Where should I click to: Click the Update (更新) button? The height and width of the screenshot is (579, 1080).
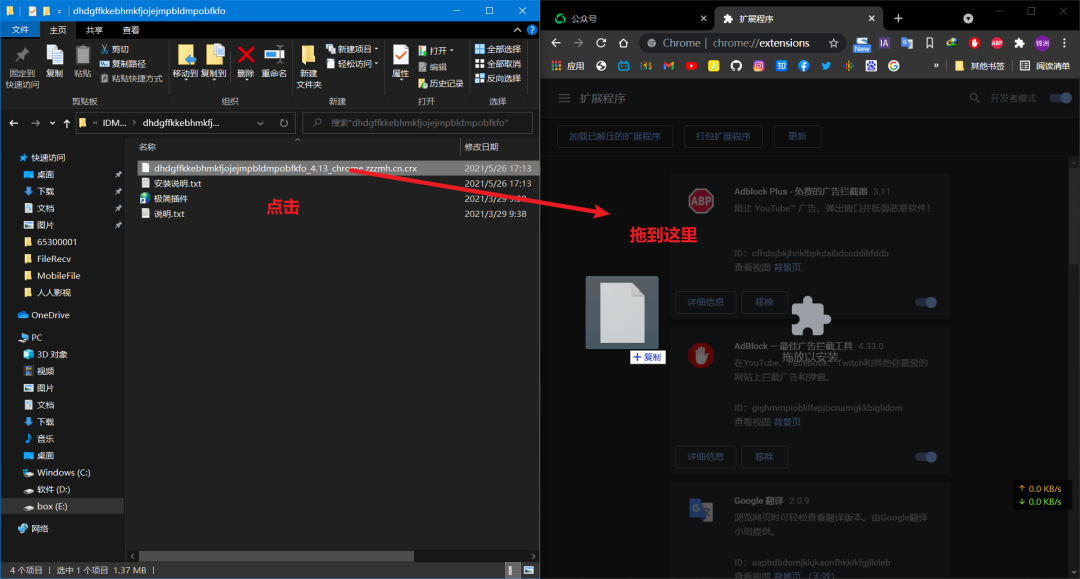pyautogui.click(x=797, y=136)
